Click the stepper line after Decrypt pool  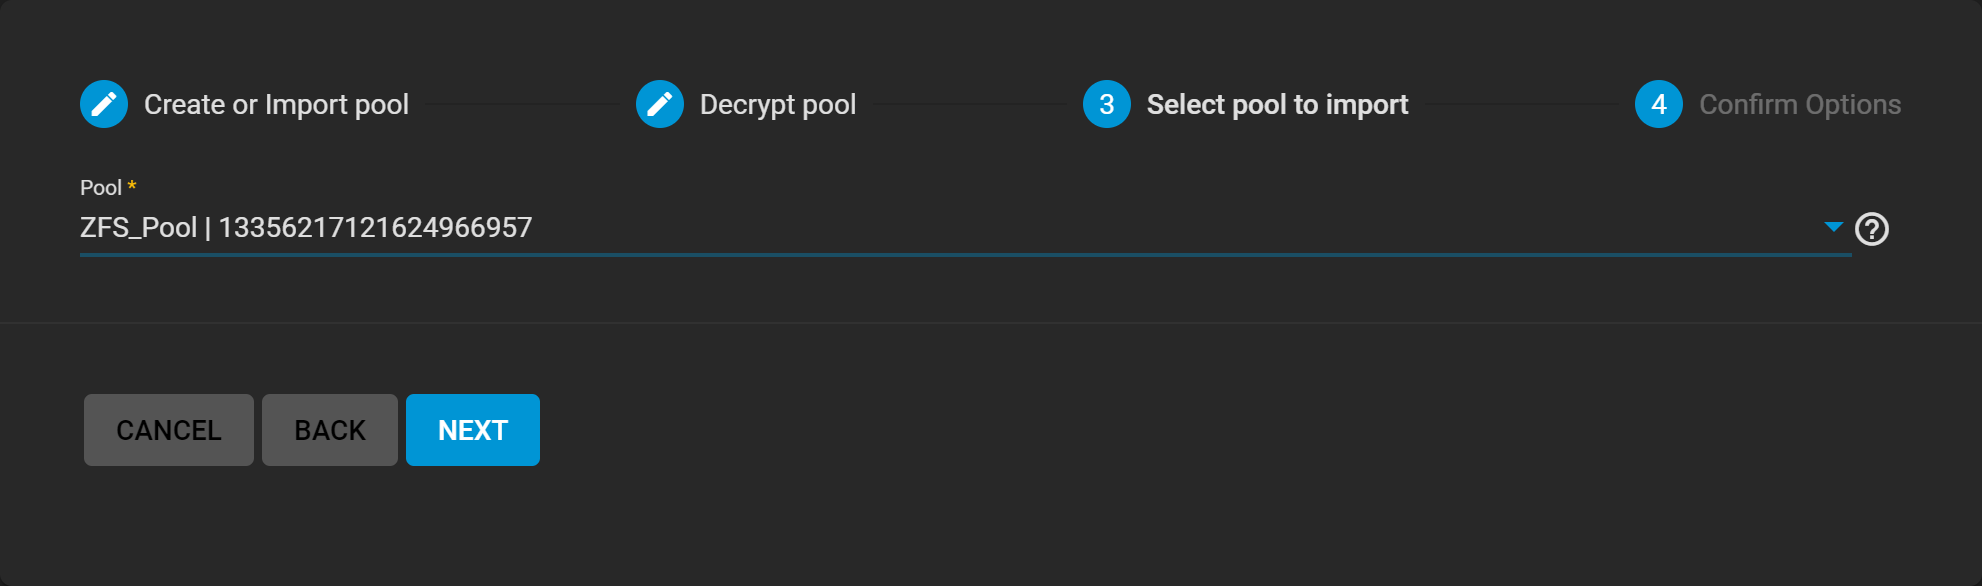[969, 104]
